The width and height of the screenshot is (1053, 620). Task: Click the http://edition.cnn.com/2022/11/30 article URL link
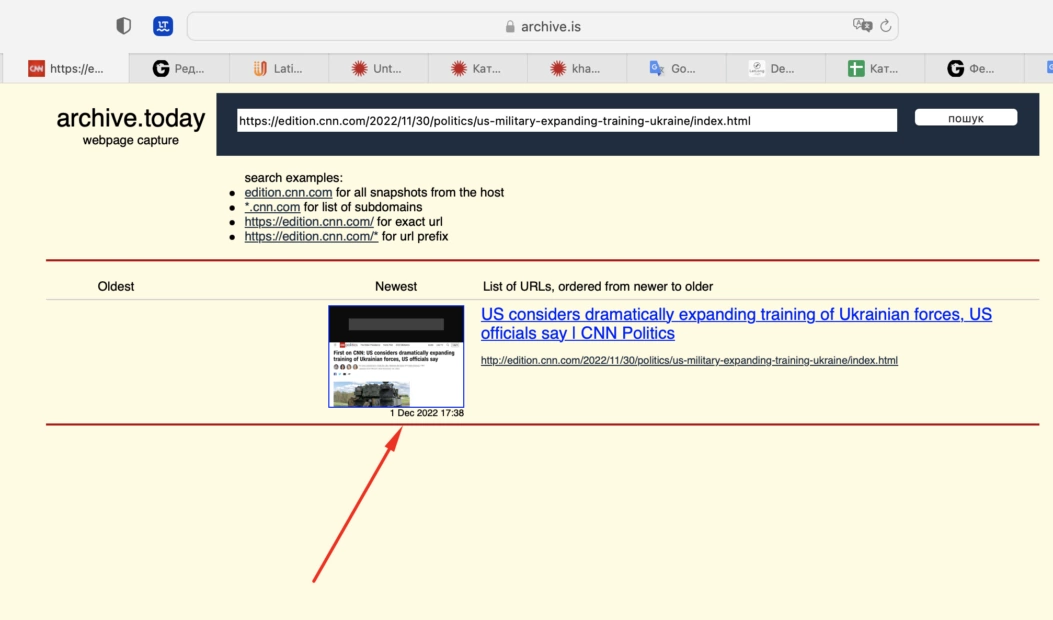tap(689, 360)
